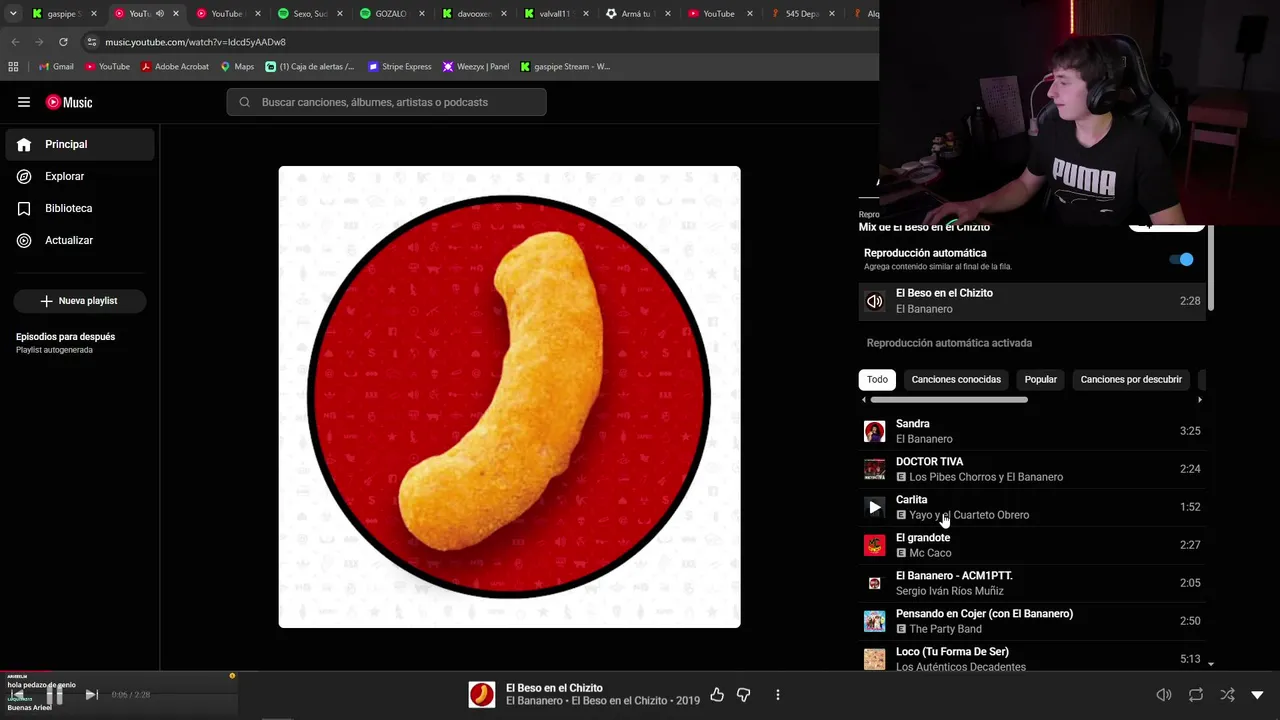Click the address bar URL

pyautogui.click(x=196, y=42)
